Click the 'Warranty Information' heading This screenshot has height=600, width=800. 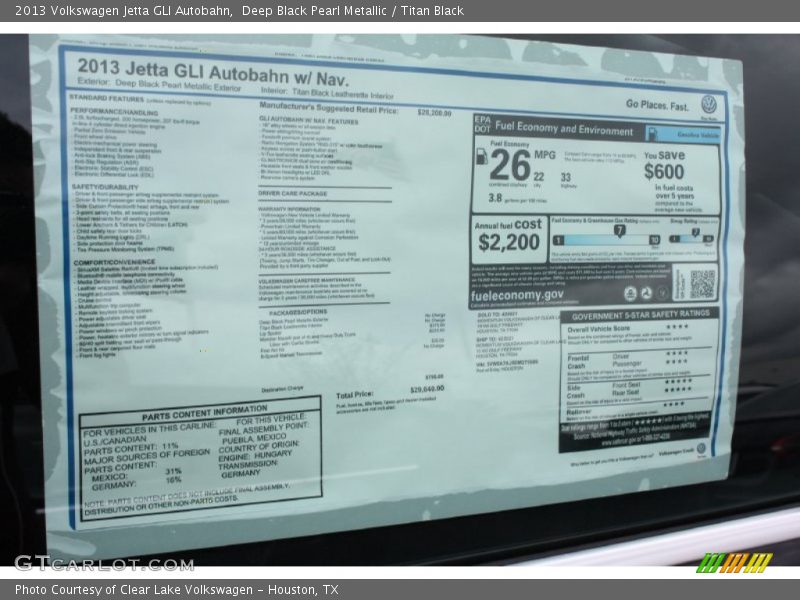point(289,209)
